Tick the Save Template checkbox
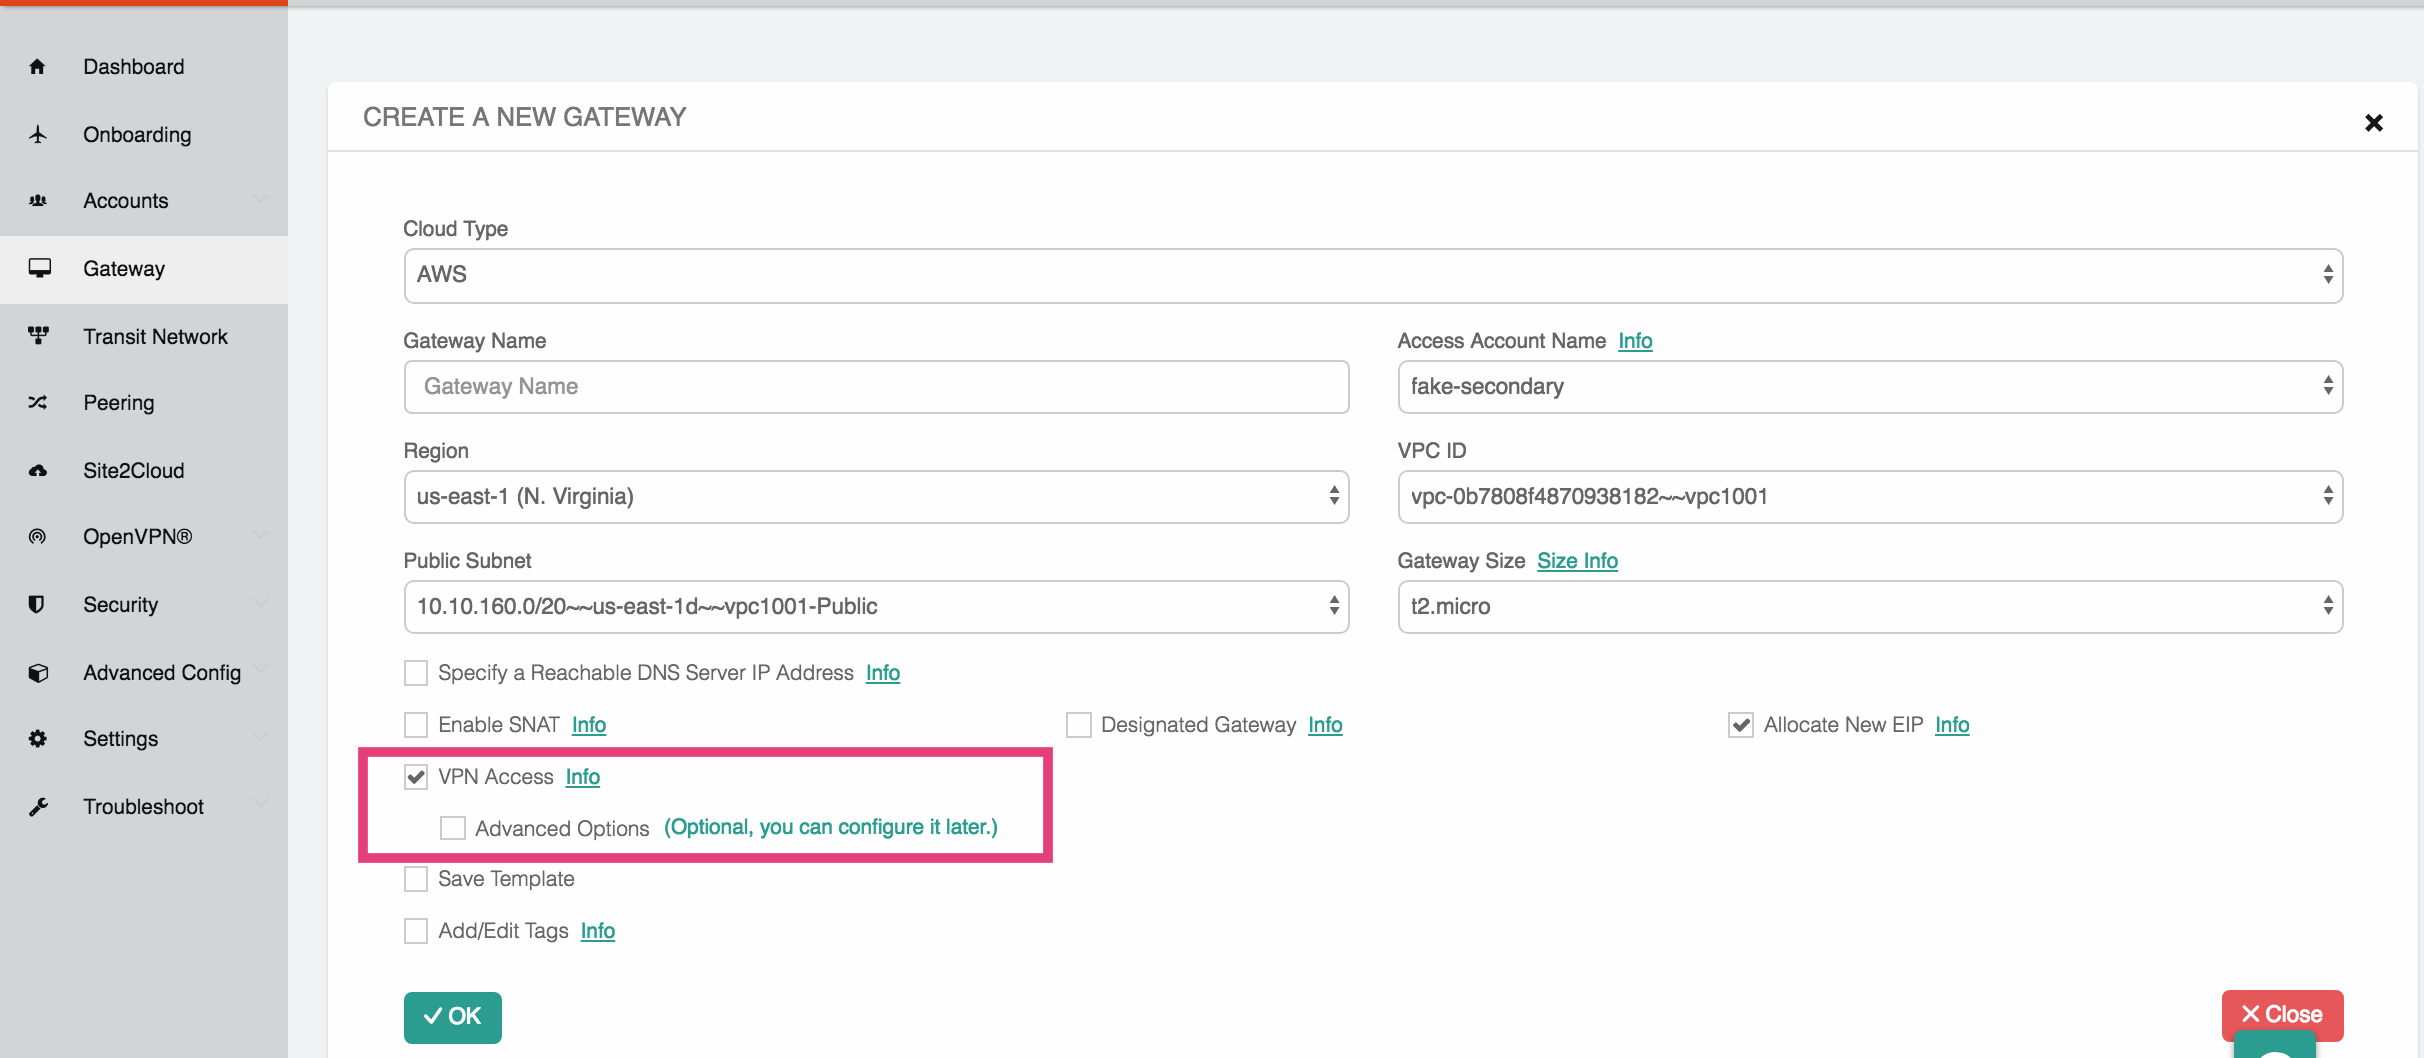Image resolution: width=2424 pixels, height=1058 pixels. click(x=416, y=879)
